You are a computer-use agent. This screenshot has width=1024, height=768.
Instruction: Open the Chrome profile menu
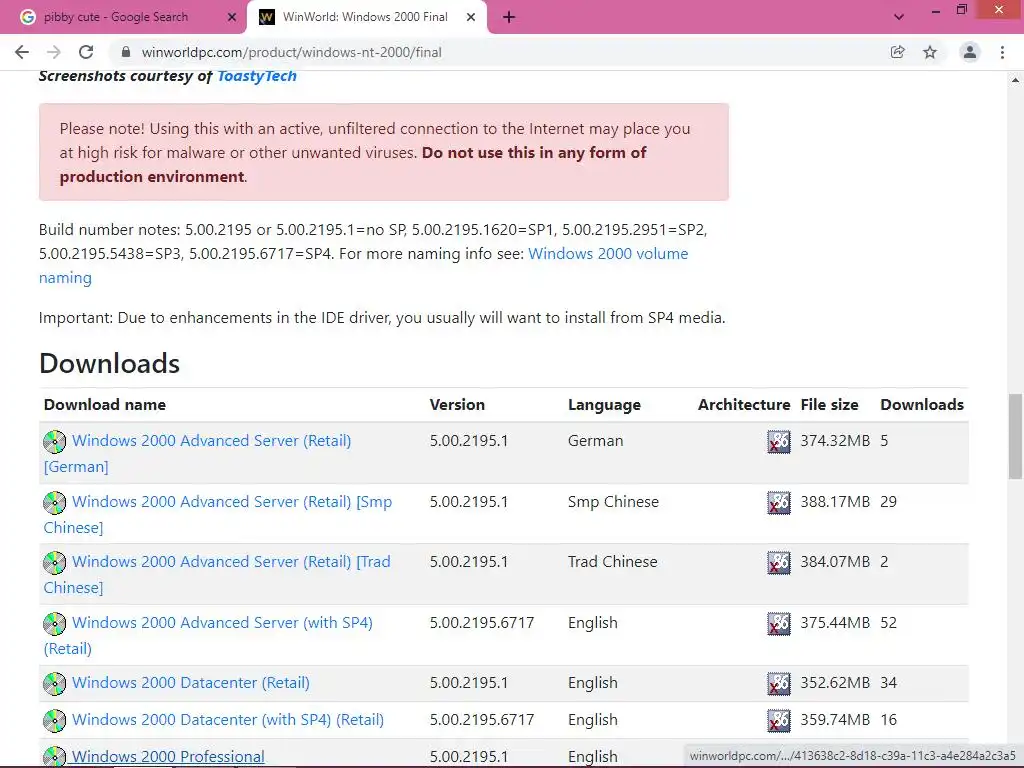click(x=970, y=52)
